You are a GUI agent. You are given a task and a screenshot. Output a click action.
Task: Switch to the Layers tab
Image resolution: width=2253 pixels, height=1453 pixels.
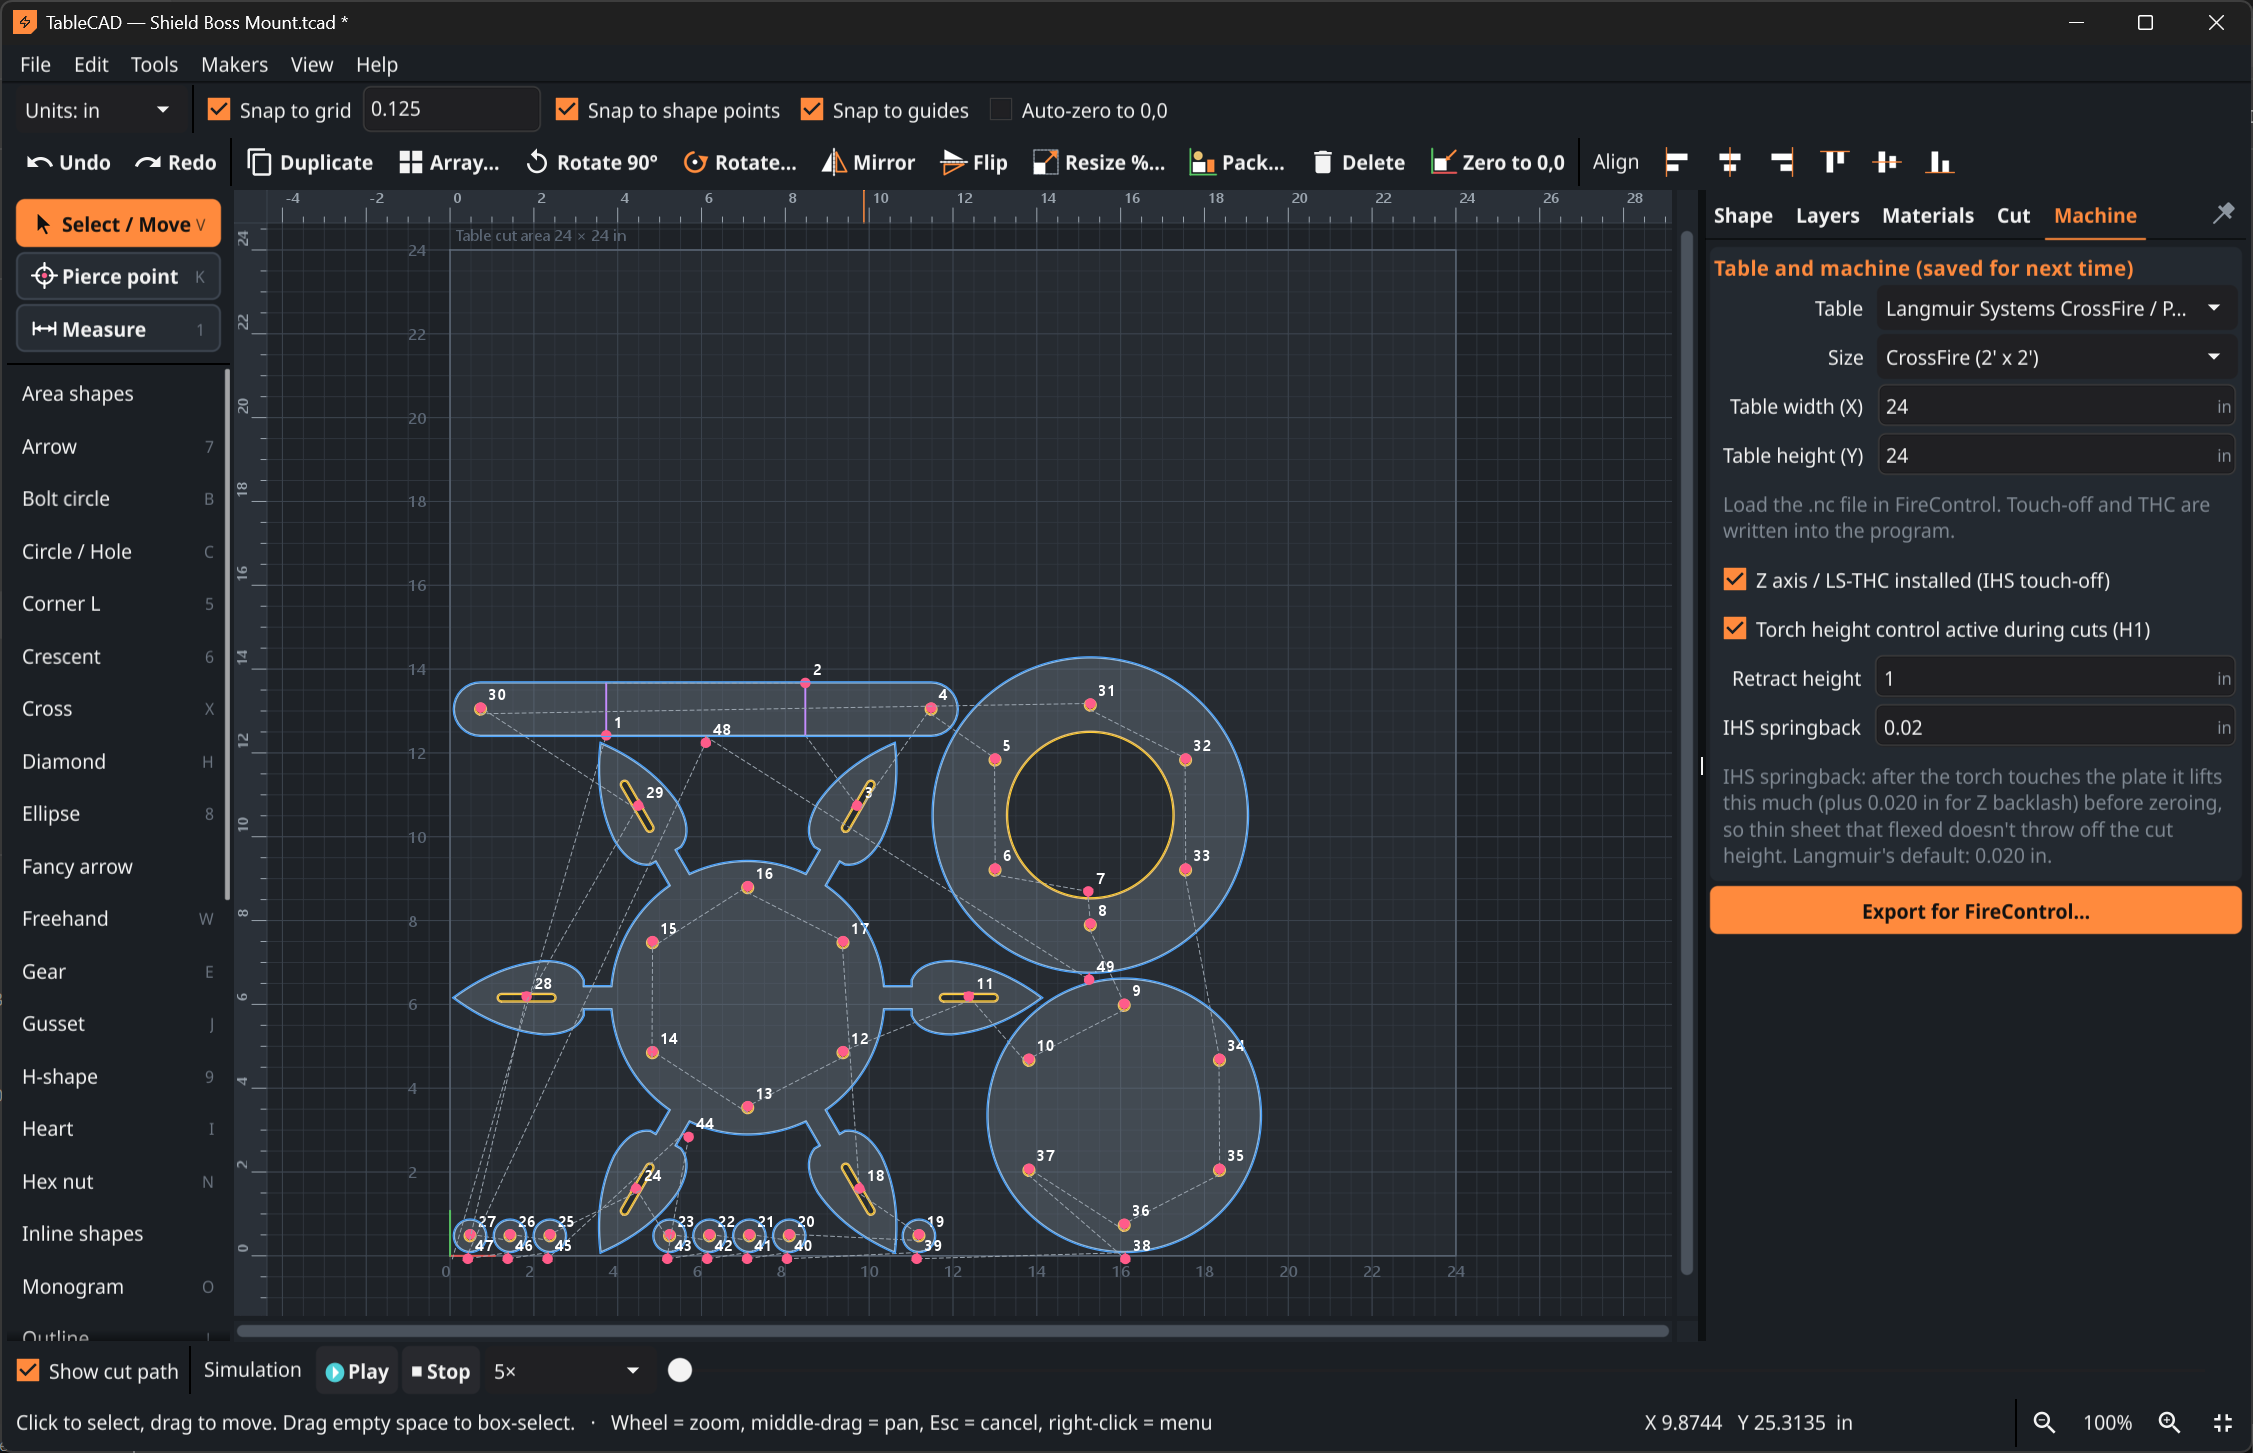(x=1827, y=215)
